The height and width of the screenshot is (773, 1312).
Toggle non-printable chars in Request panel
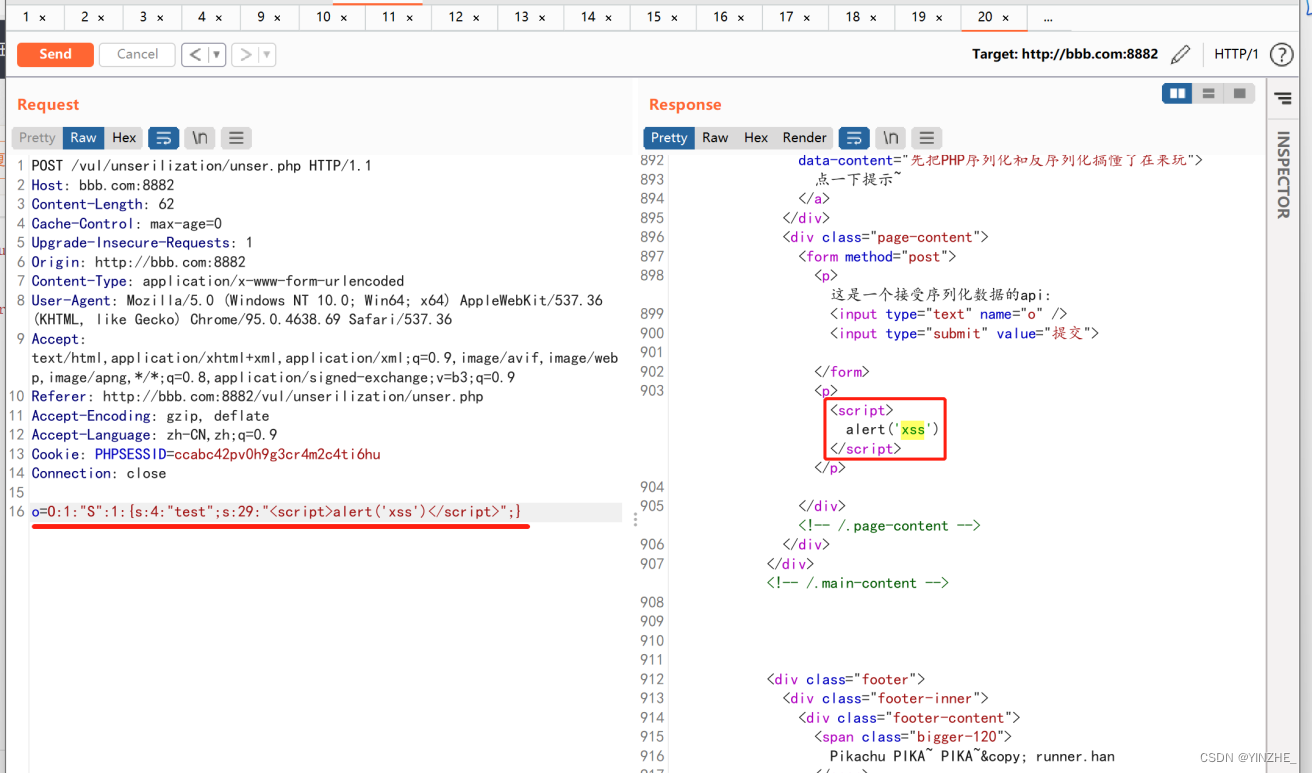pyautogui.click(x=200, y=138)
